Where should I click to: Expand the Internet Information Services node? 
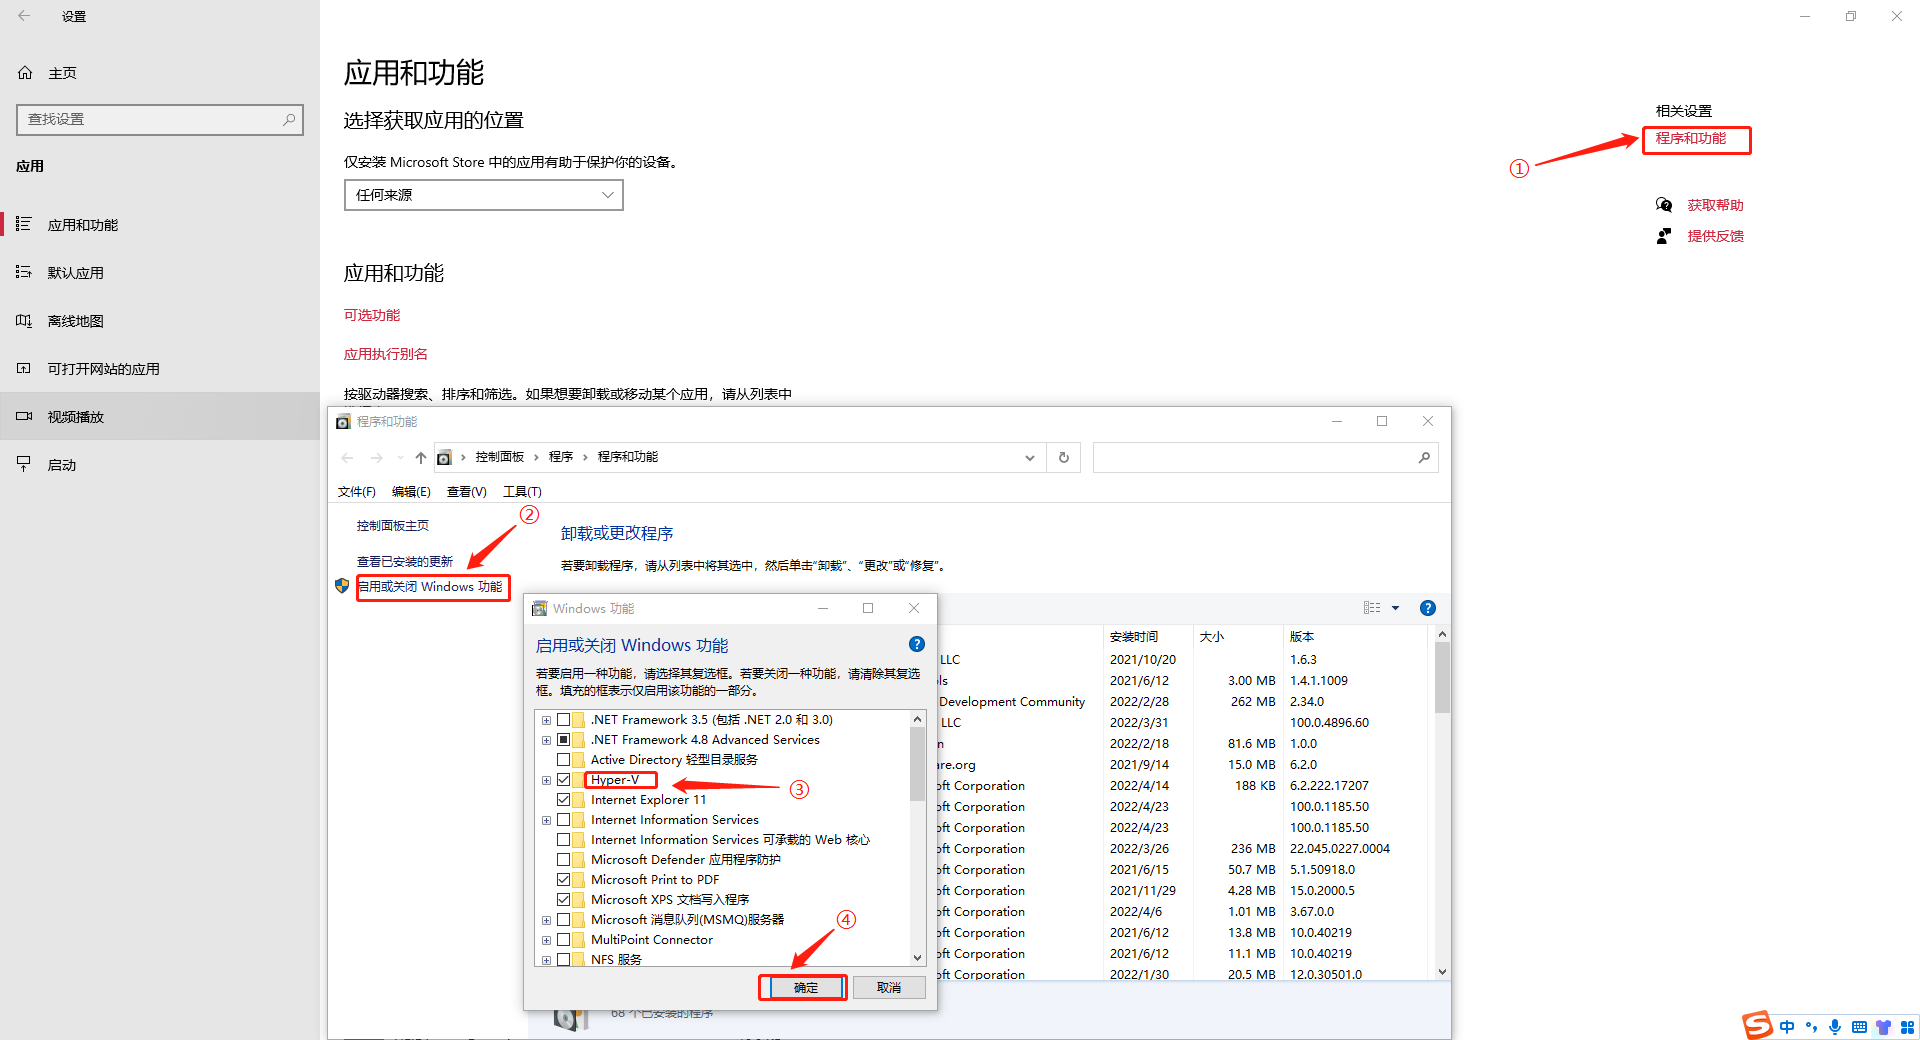pyautogui.click(x=546, y=819)
